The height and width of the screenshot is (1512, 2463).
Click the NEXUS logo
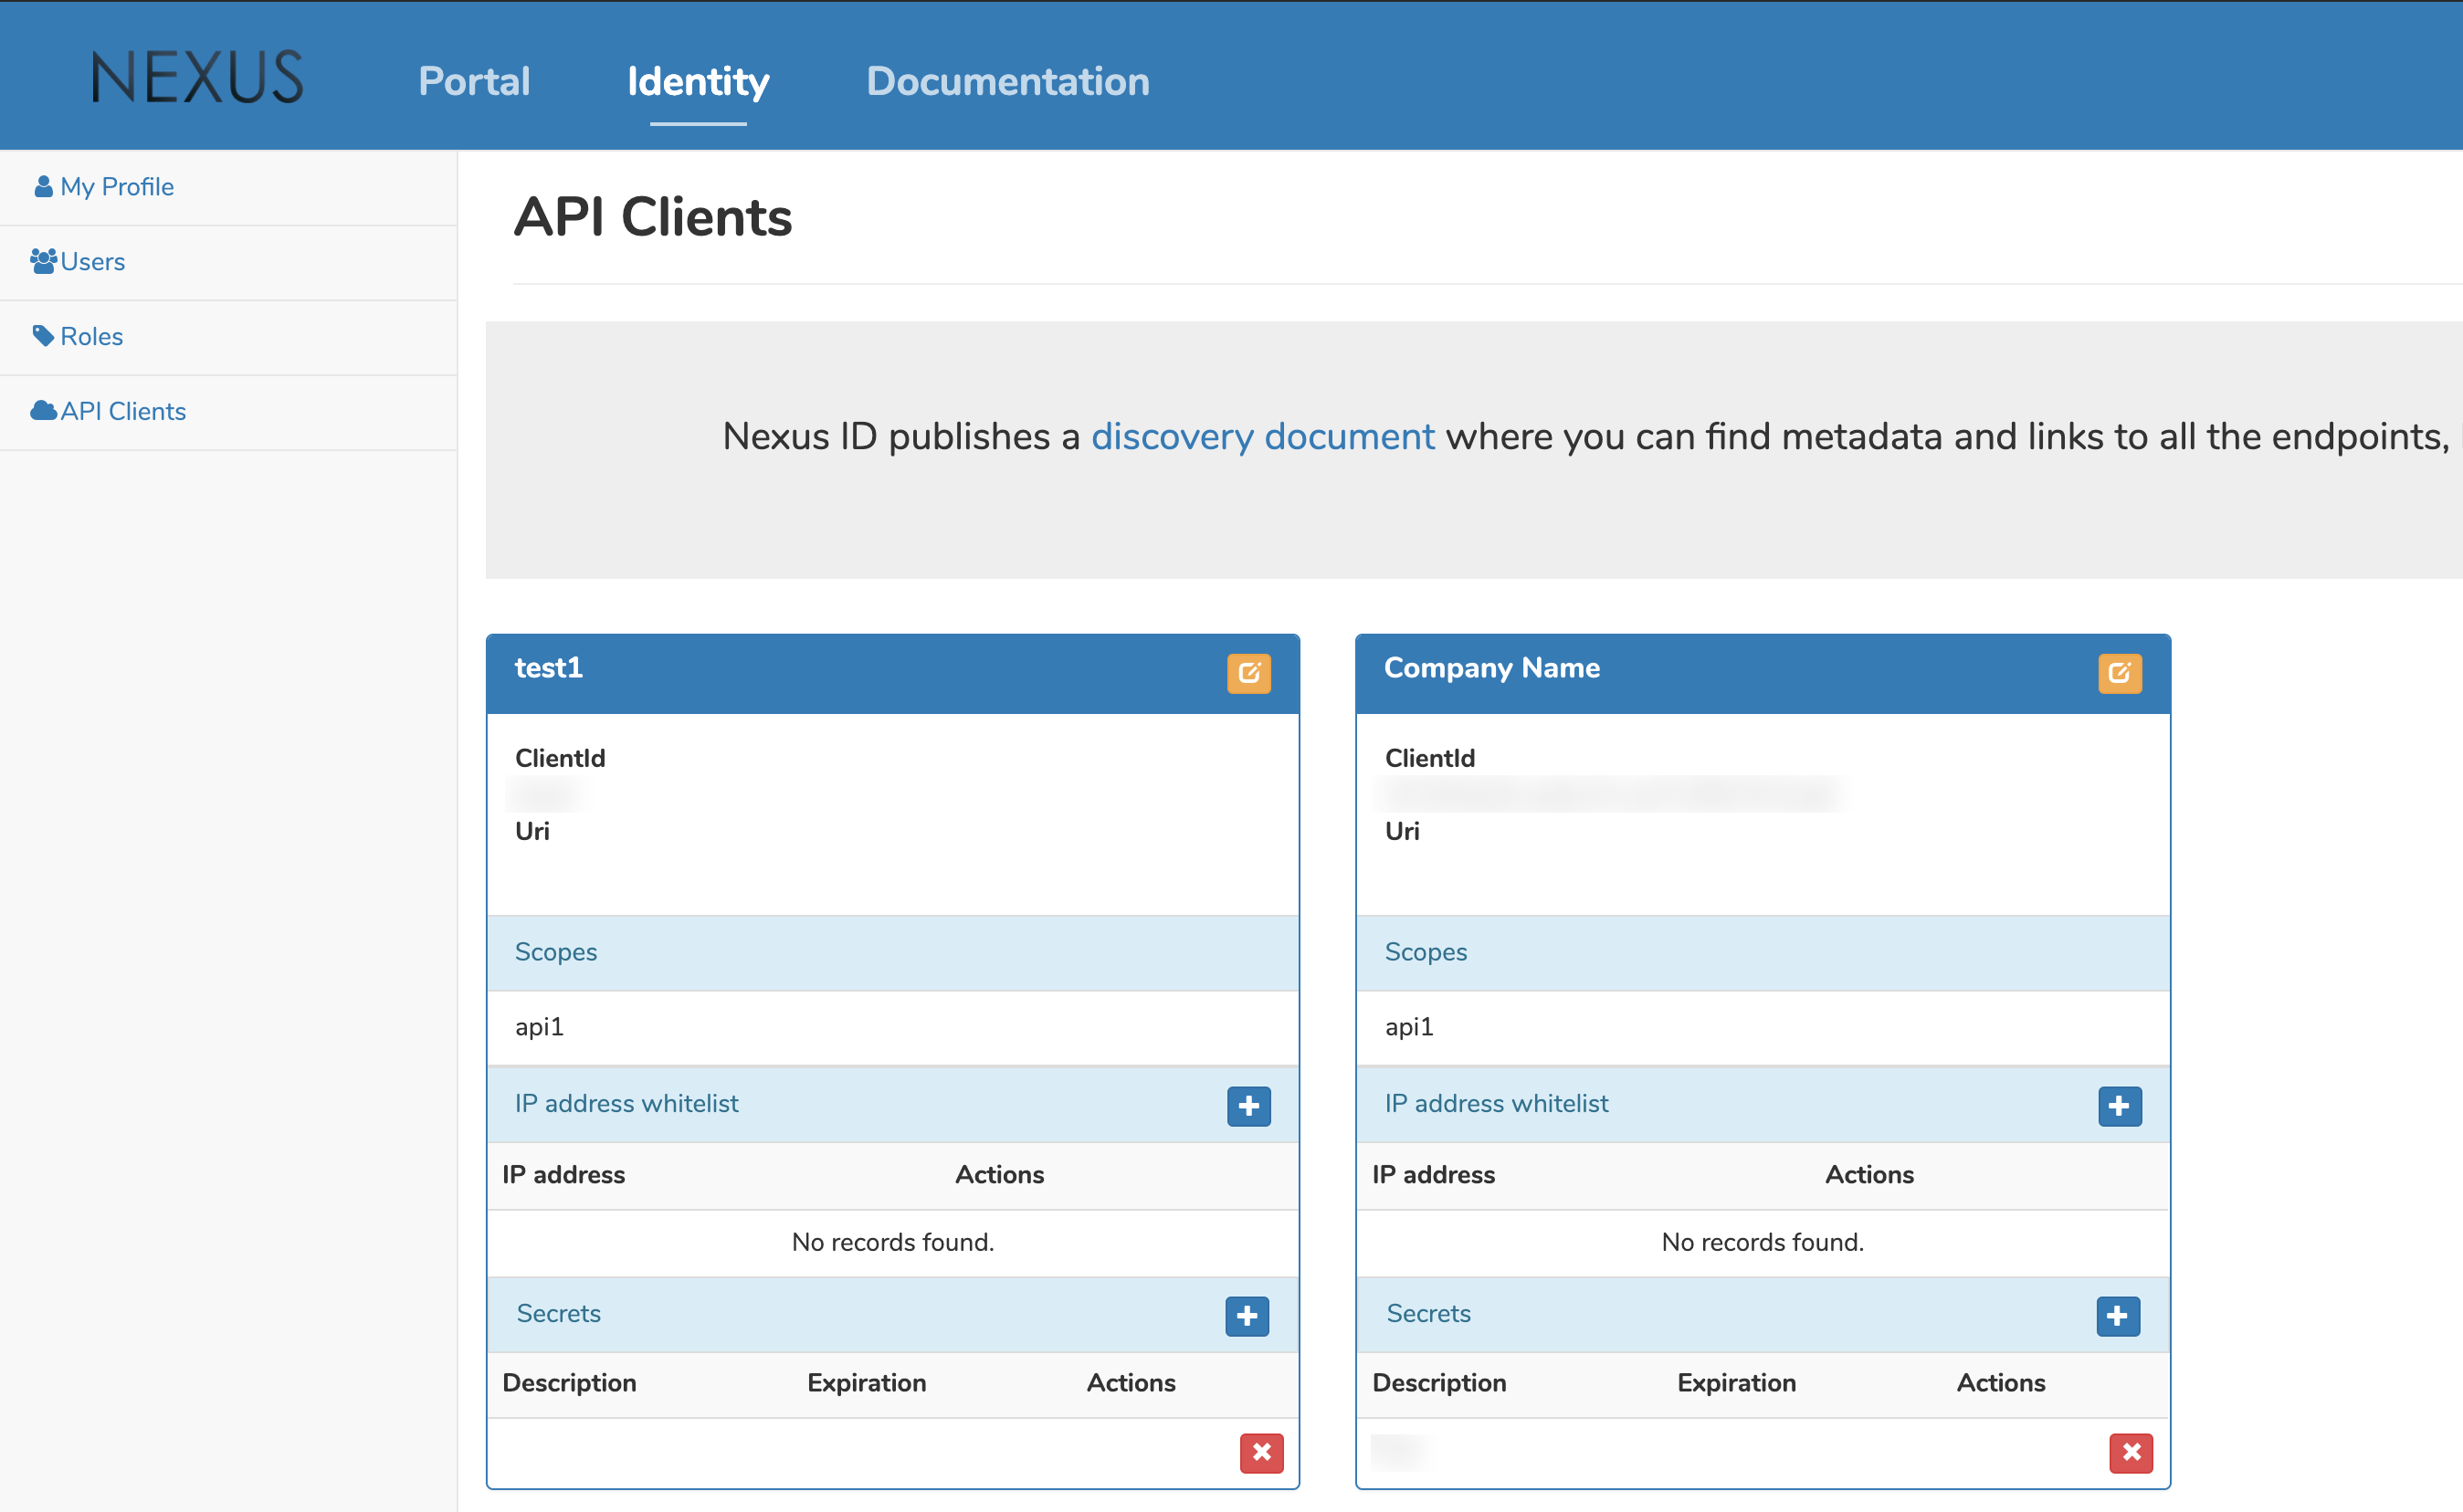coord(197,78)
